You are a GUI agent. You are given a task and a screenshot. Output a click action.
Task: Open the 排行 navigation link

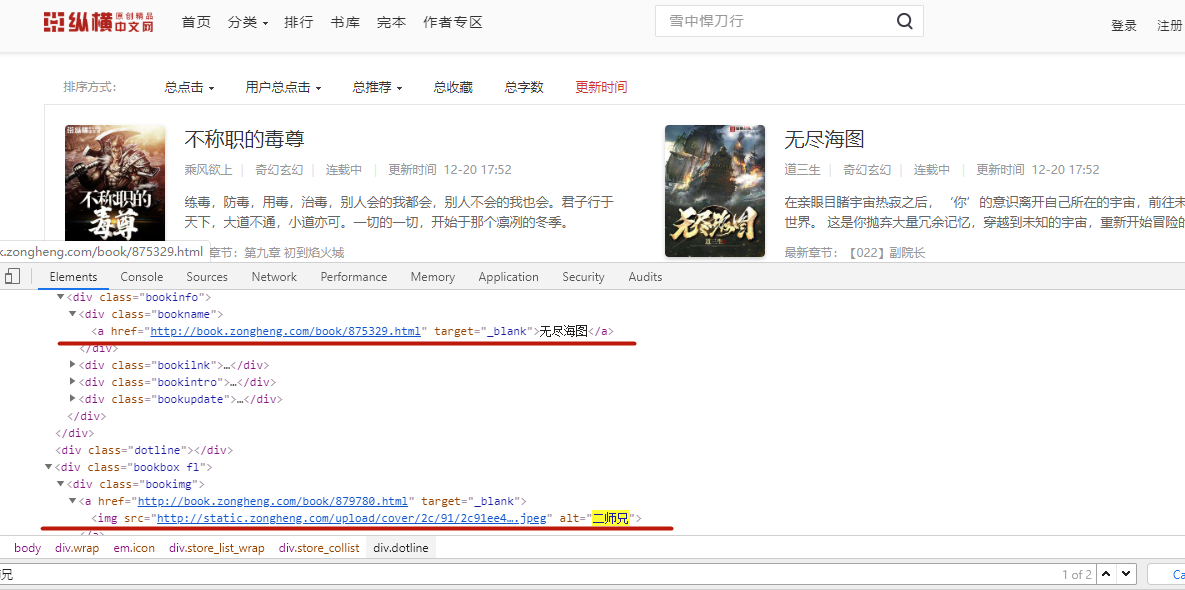tap(299, 23)
